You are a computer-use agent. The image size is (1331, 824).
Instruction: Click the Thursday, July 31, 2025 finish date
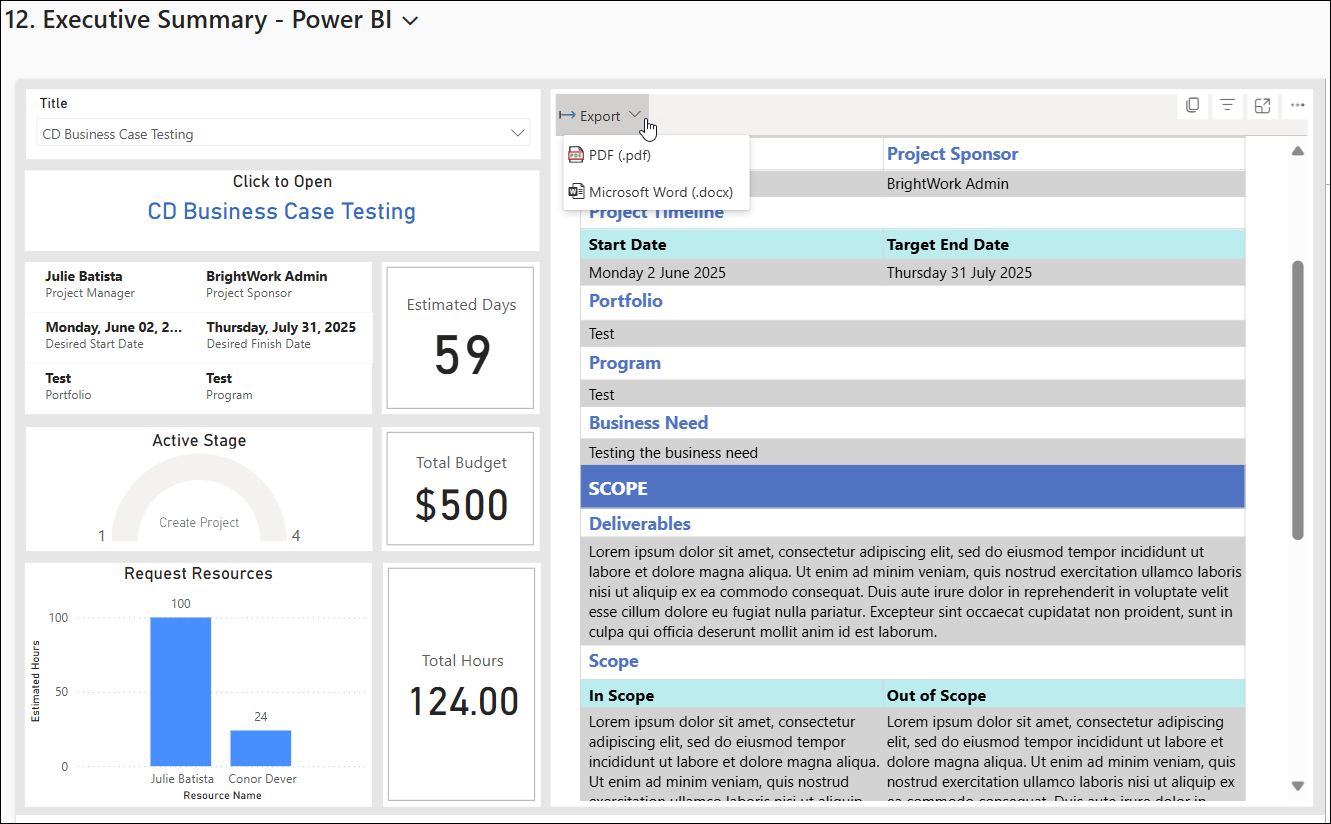(x=281, y=328)
